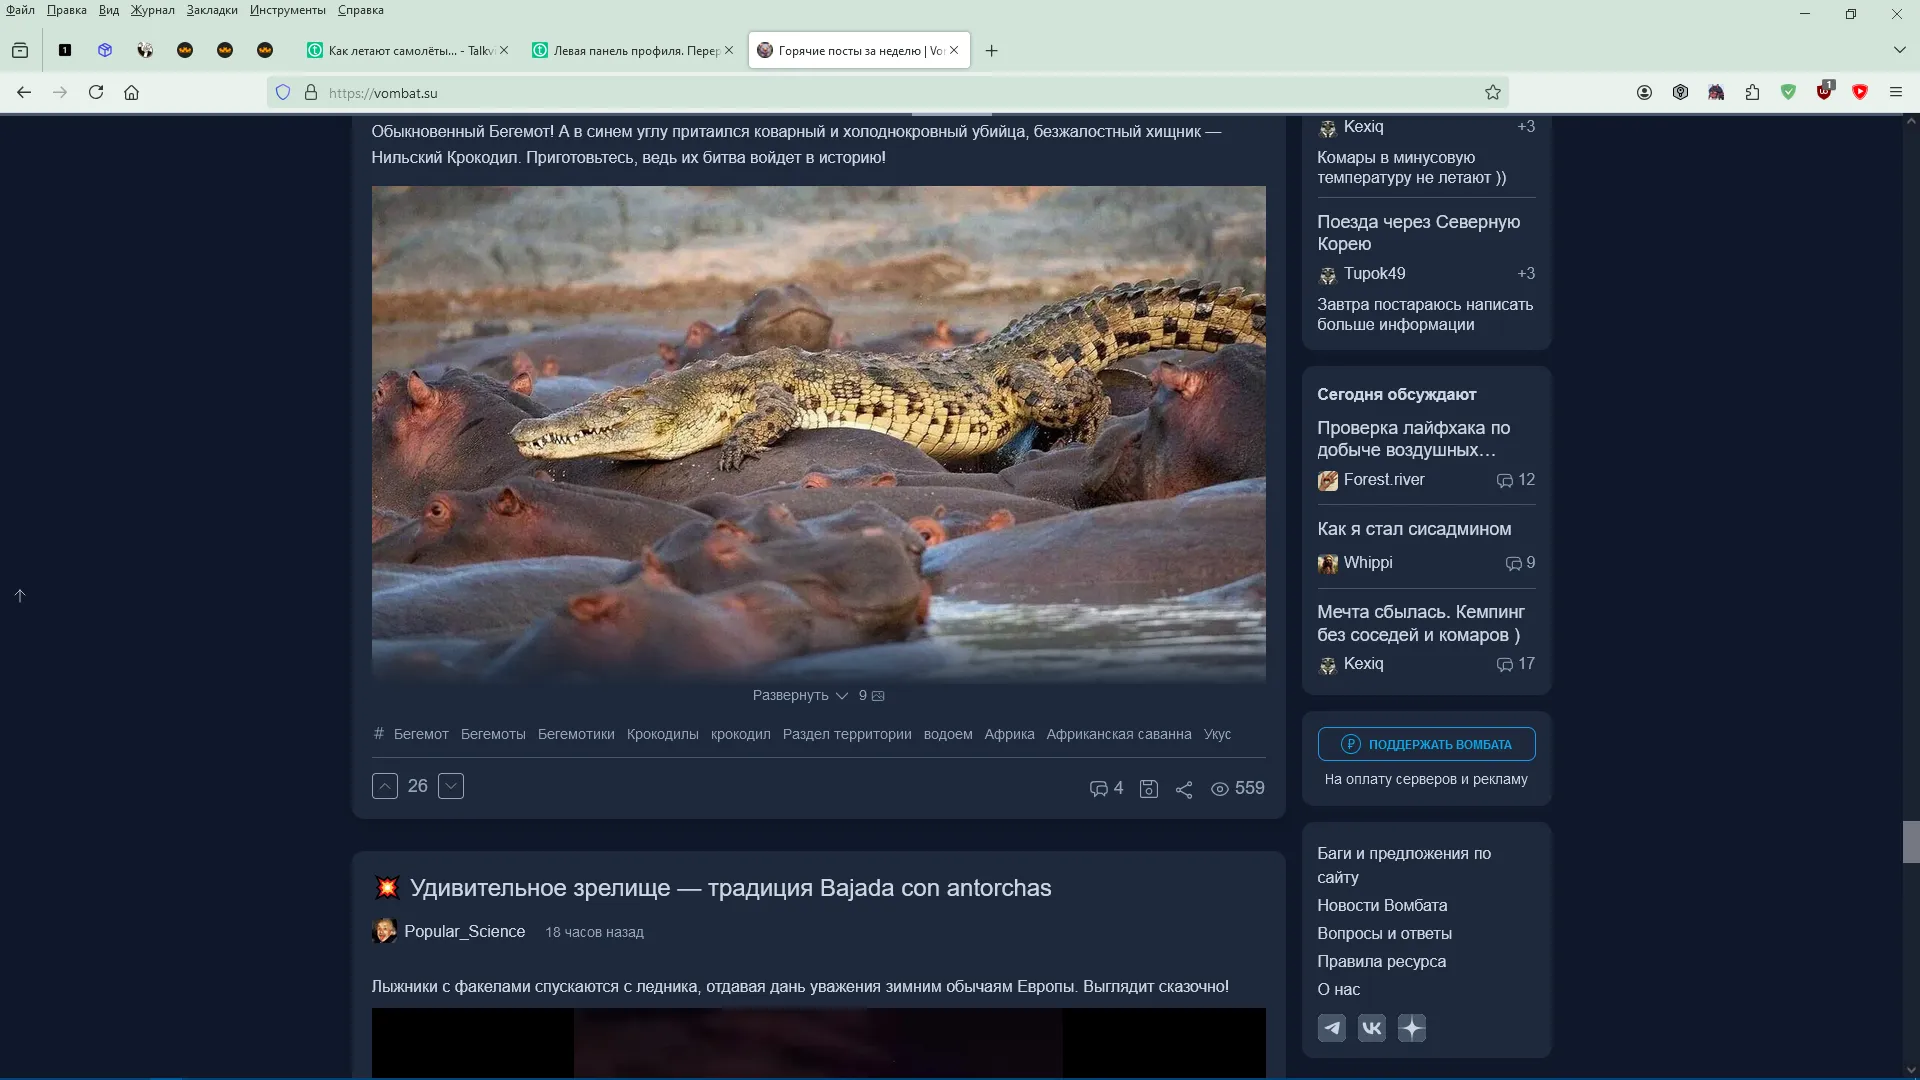Click the Поддержать Вомбата button
Image resolution: width=1920 pixels, height=1080 pixels.
click(x=1426, y=744)
